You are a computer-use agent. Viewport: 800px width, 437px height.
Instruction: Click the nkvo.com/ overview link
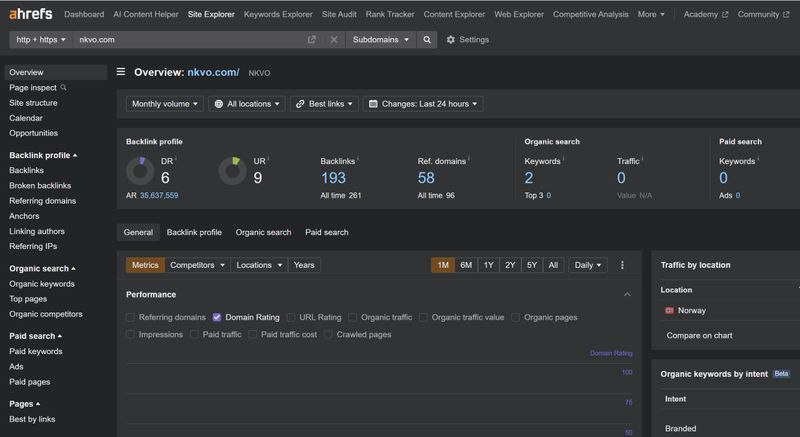[213, 72]
